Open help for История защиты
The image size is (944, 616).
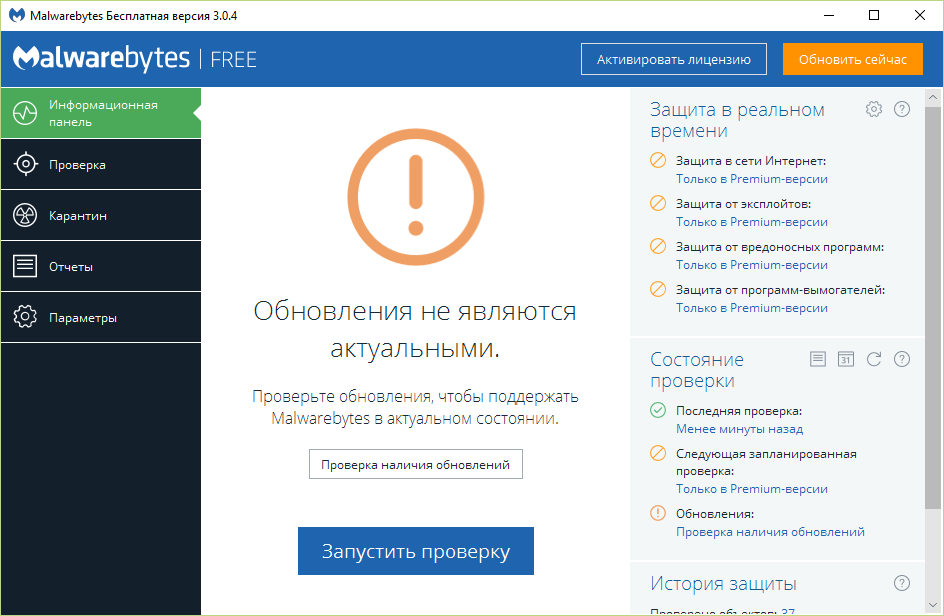pyautogui.click(x=901, y=583)
